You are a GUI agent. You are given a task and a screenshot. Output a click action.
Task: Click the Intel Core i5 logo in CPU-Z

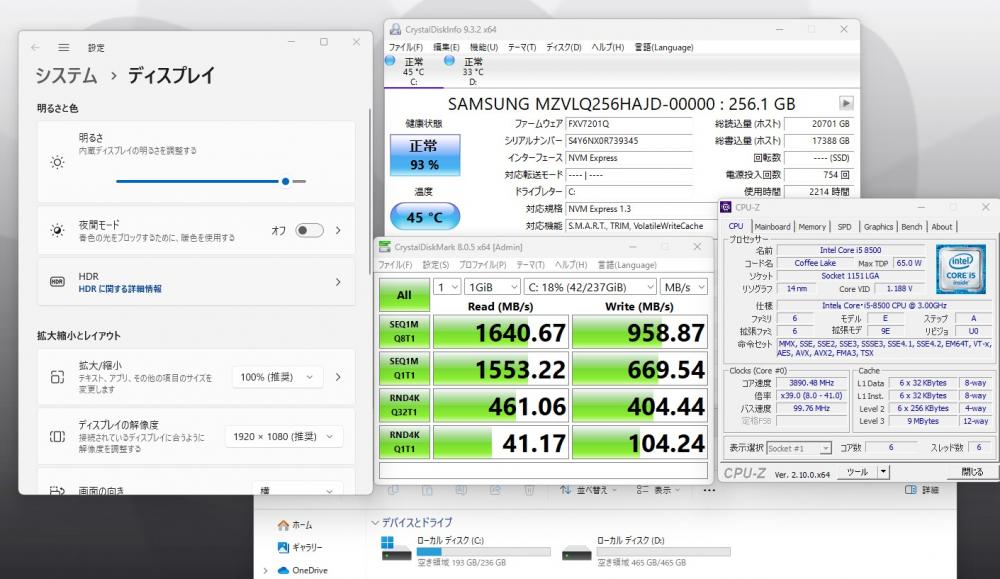(x=960, y=268)
